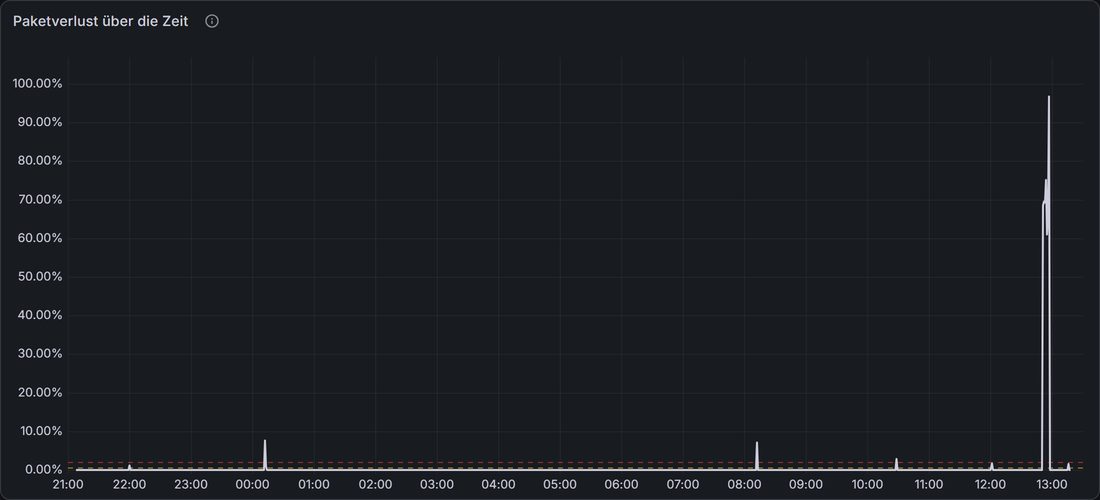Click the 05:00 time axis label
Image resolution: width=1100 pixels, height=500 pixels.
tap(560, 485)
